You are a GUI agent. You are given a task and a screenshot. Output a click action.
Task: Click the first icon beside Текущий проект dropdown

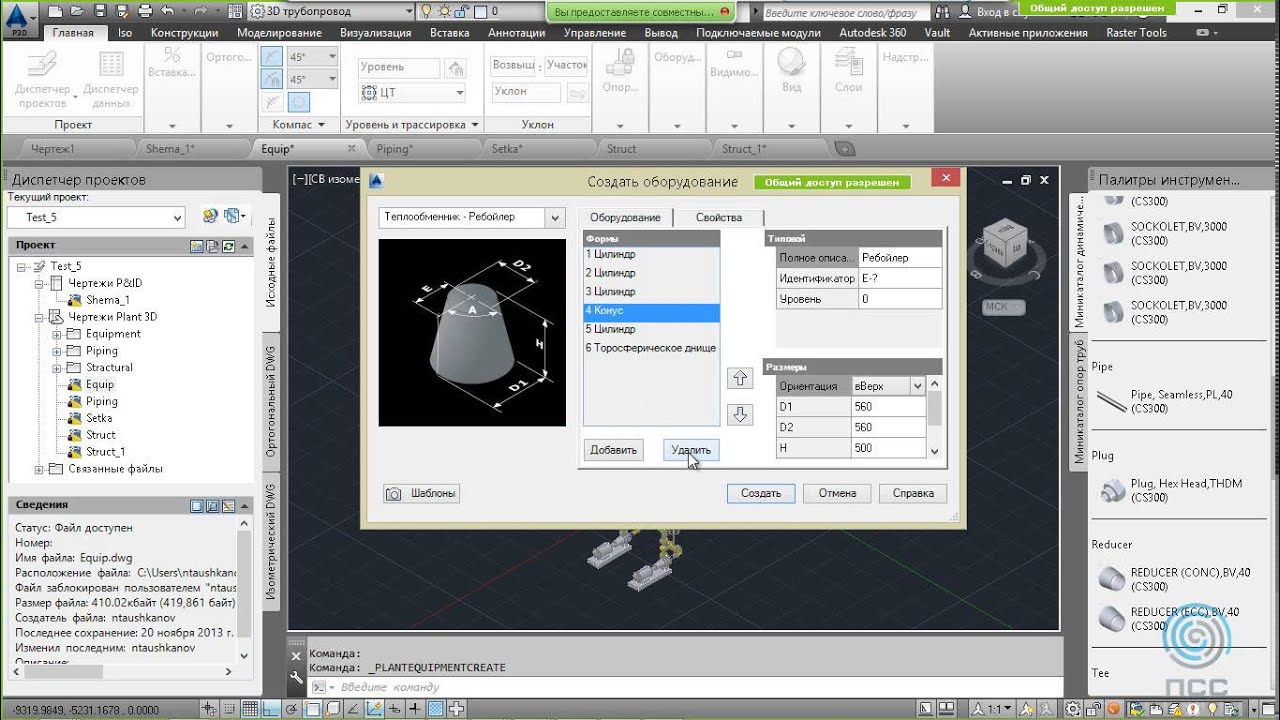[x=210, y=216]
